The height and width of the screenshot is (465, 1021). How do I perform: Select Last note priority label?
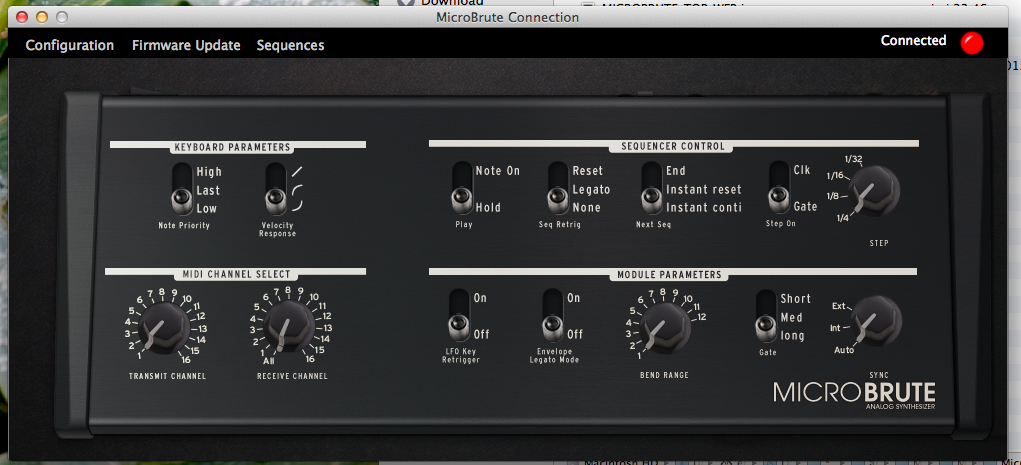point(208,190)
